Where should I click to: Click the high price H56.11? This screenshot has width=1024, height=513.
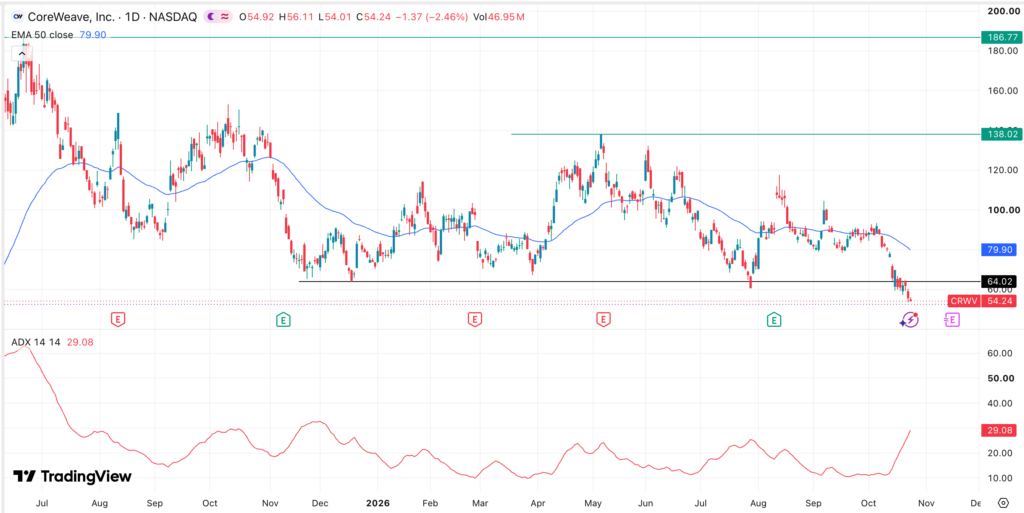click(x=297, y=18)
